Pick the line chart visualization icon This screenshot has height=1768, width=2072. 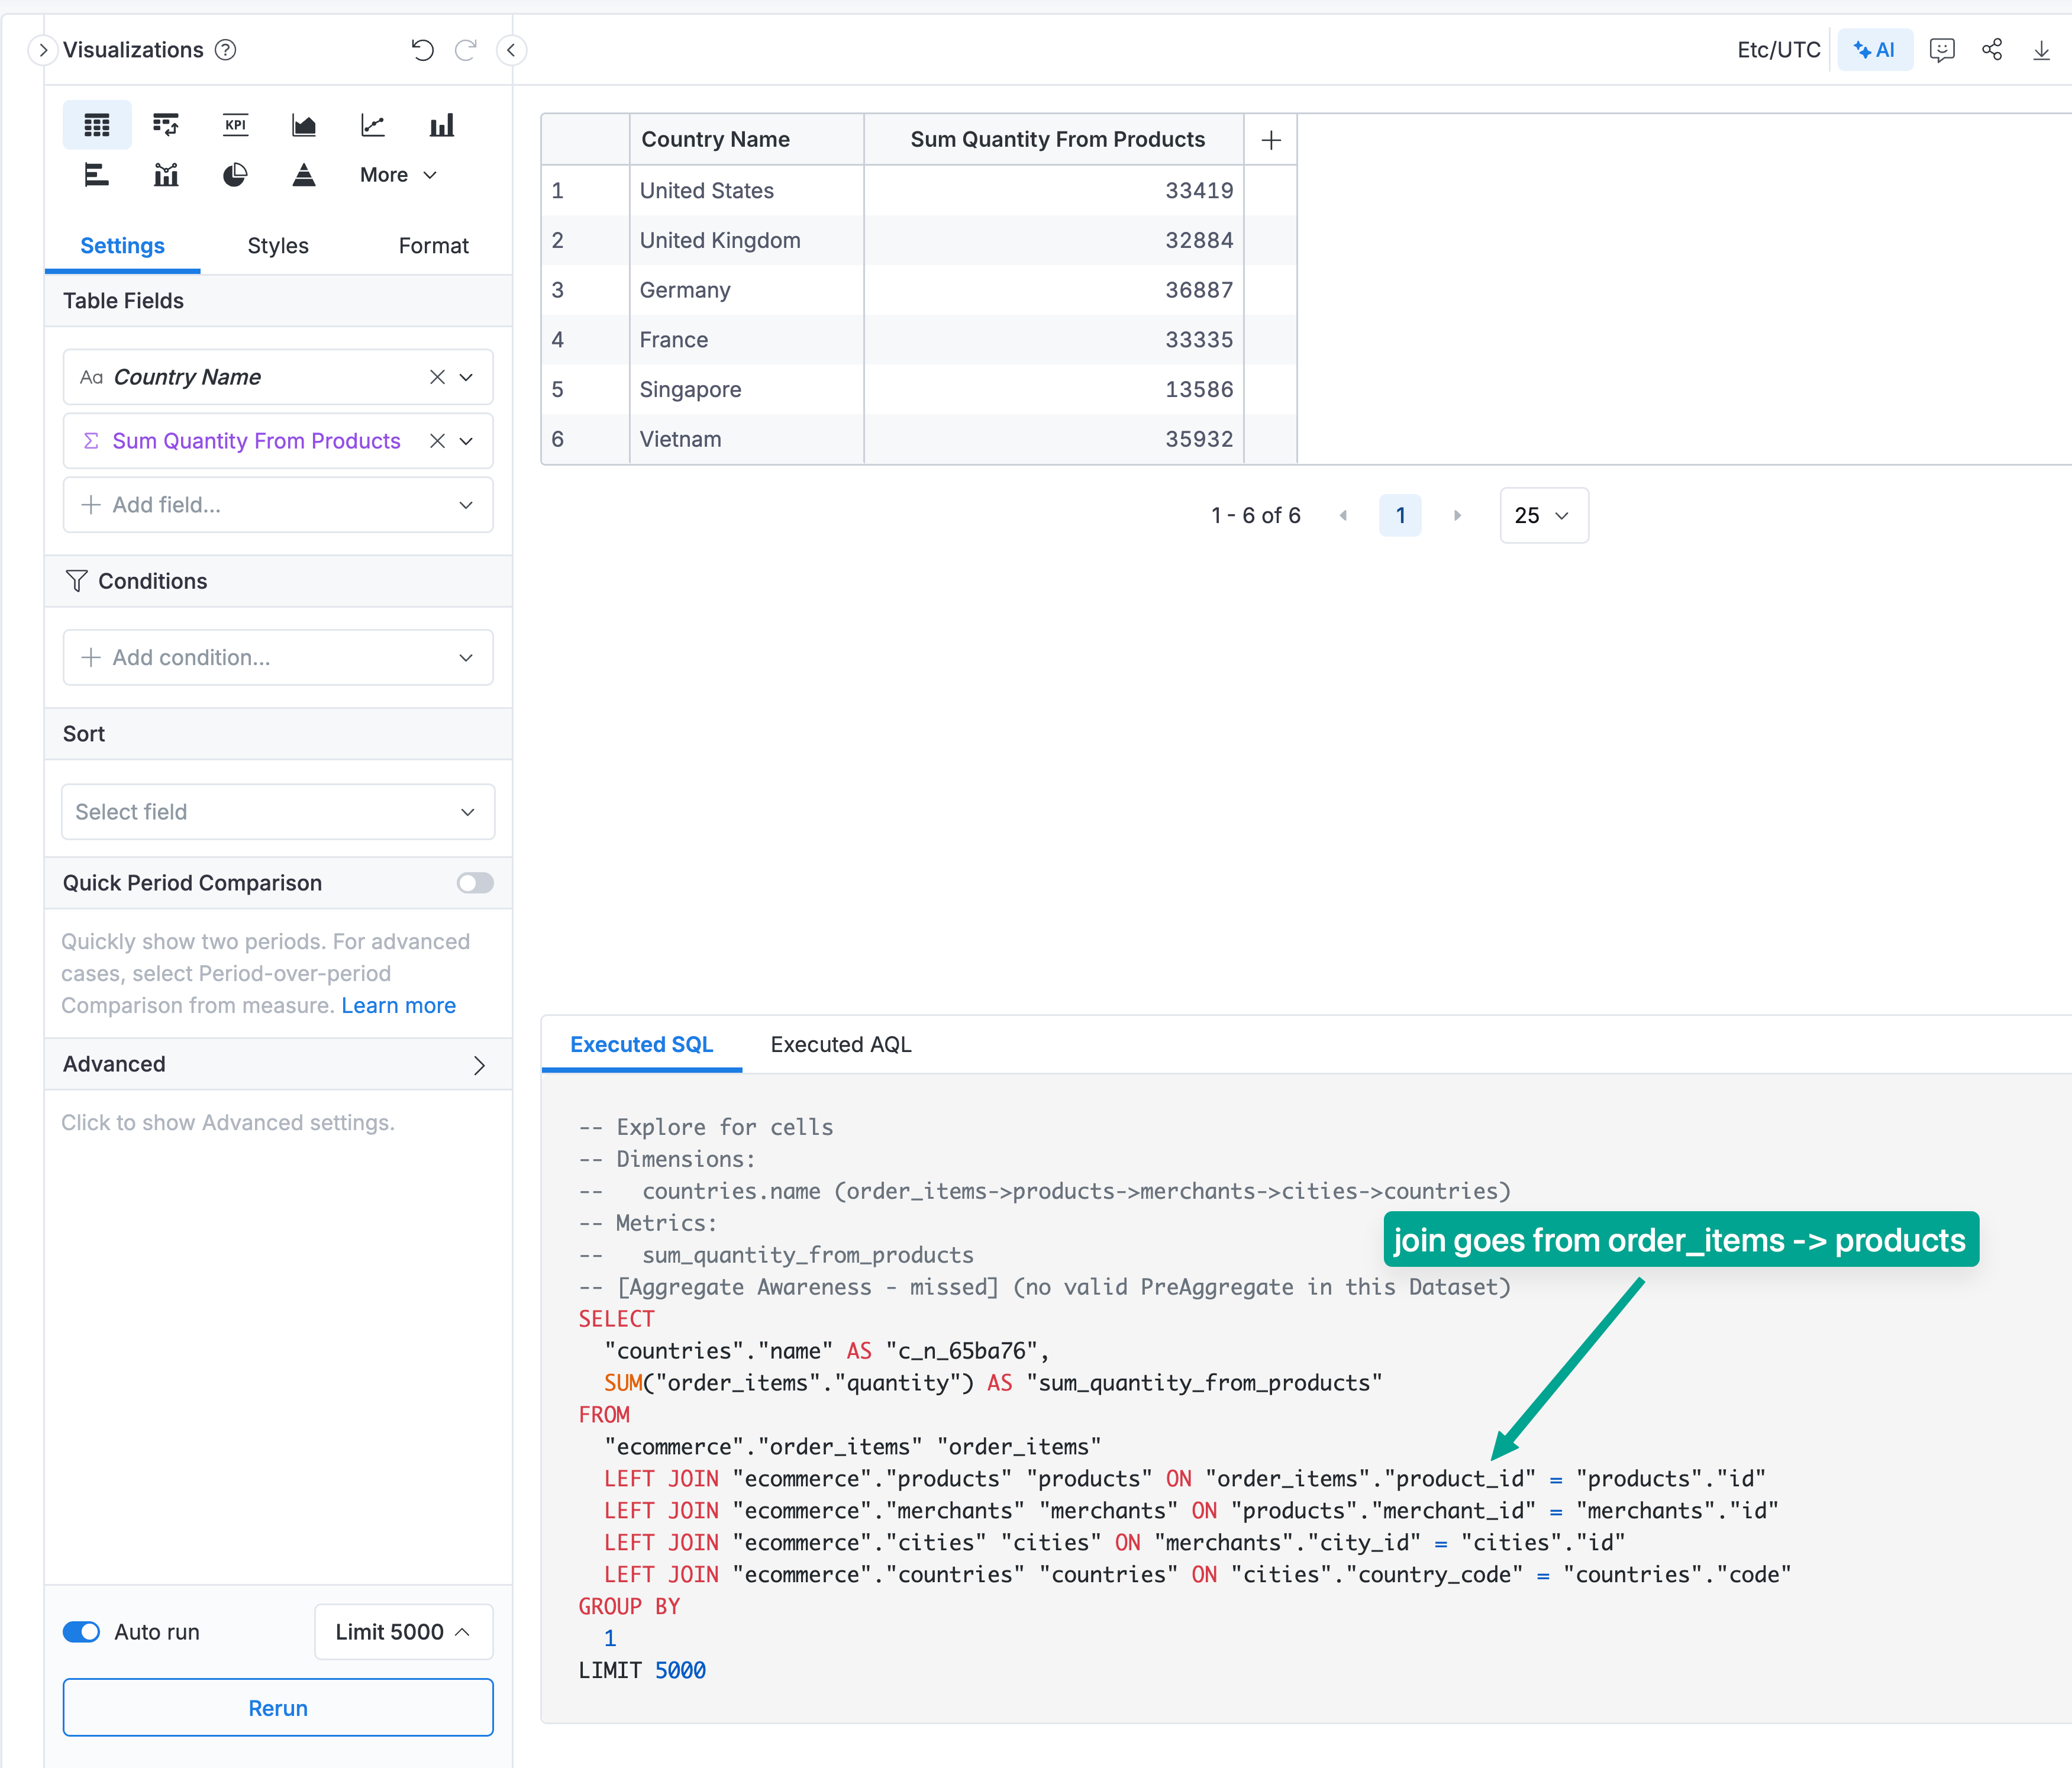pos(373,125)
